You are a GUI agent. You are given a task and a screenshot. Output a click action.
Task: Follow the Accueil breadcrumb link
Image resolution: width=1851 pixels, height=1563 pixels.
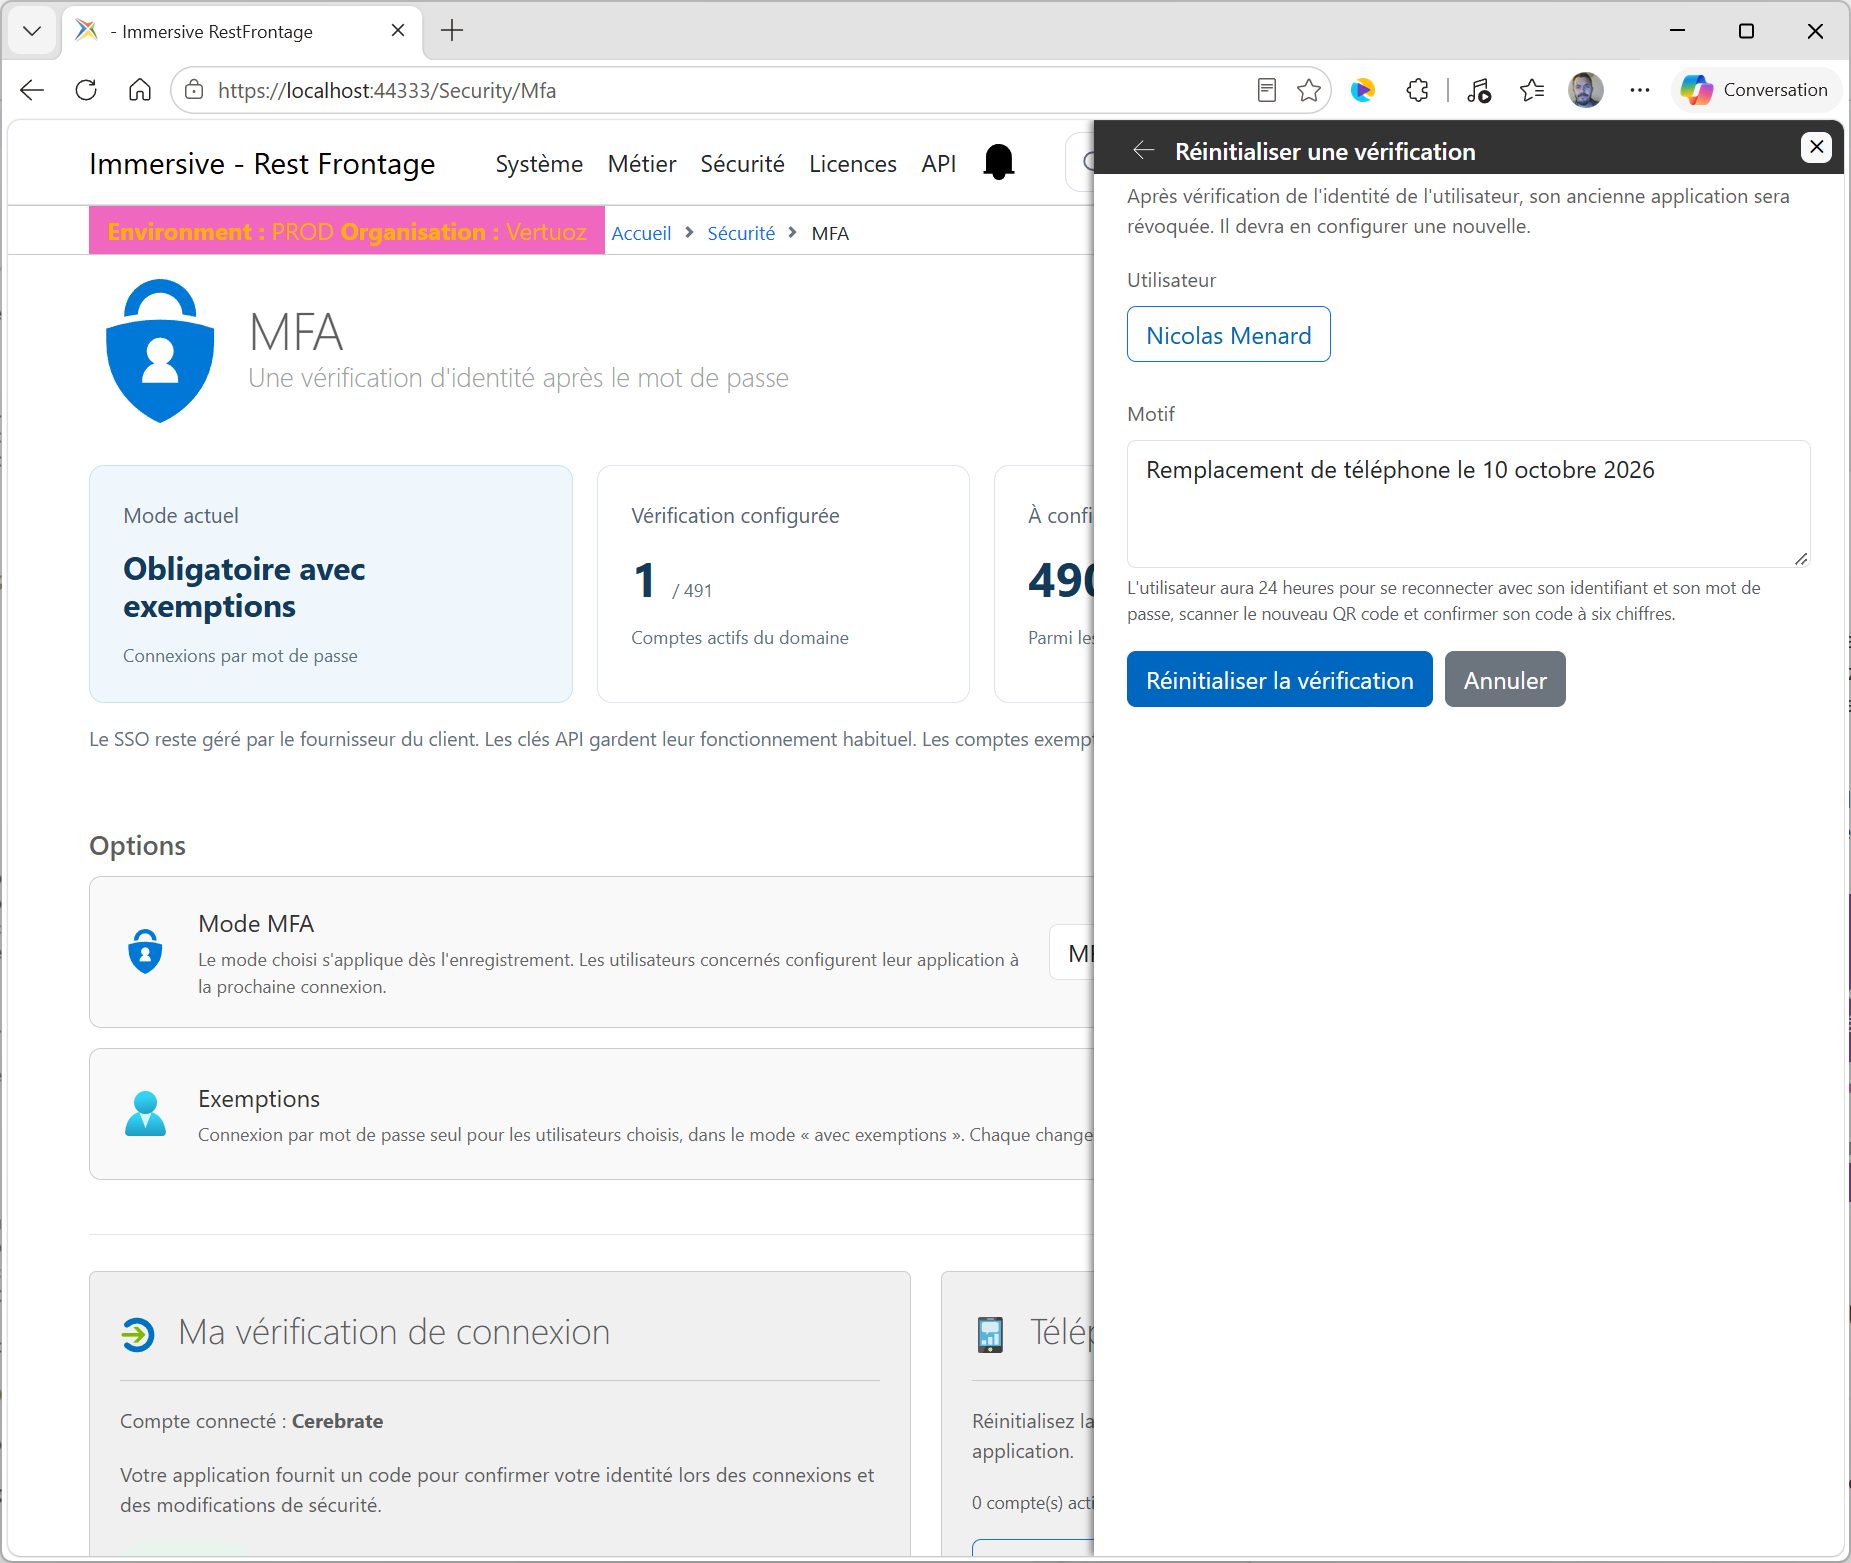(x=641, y=233)
